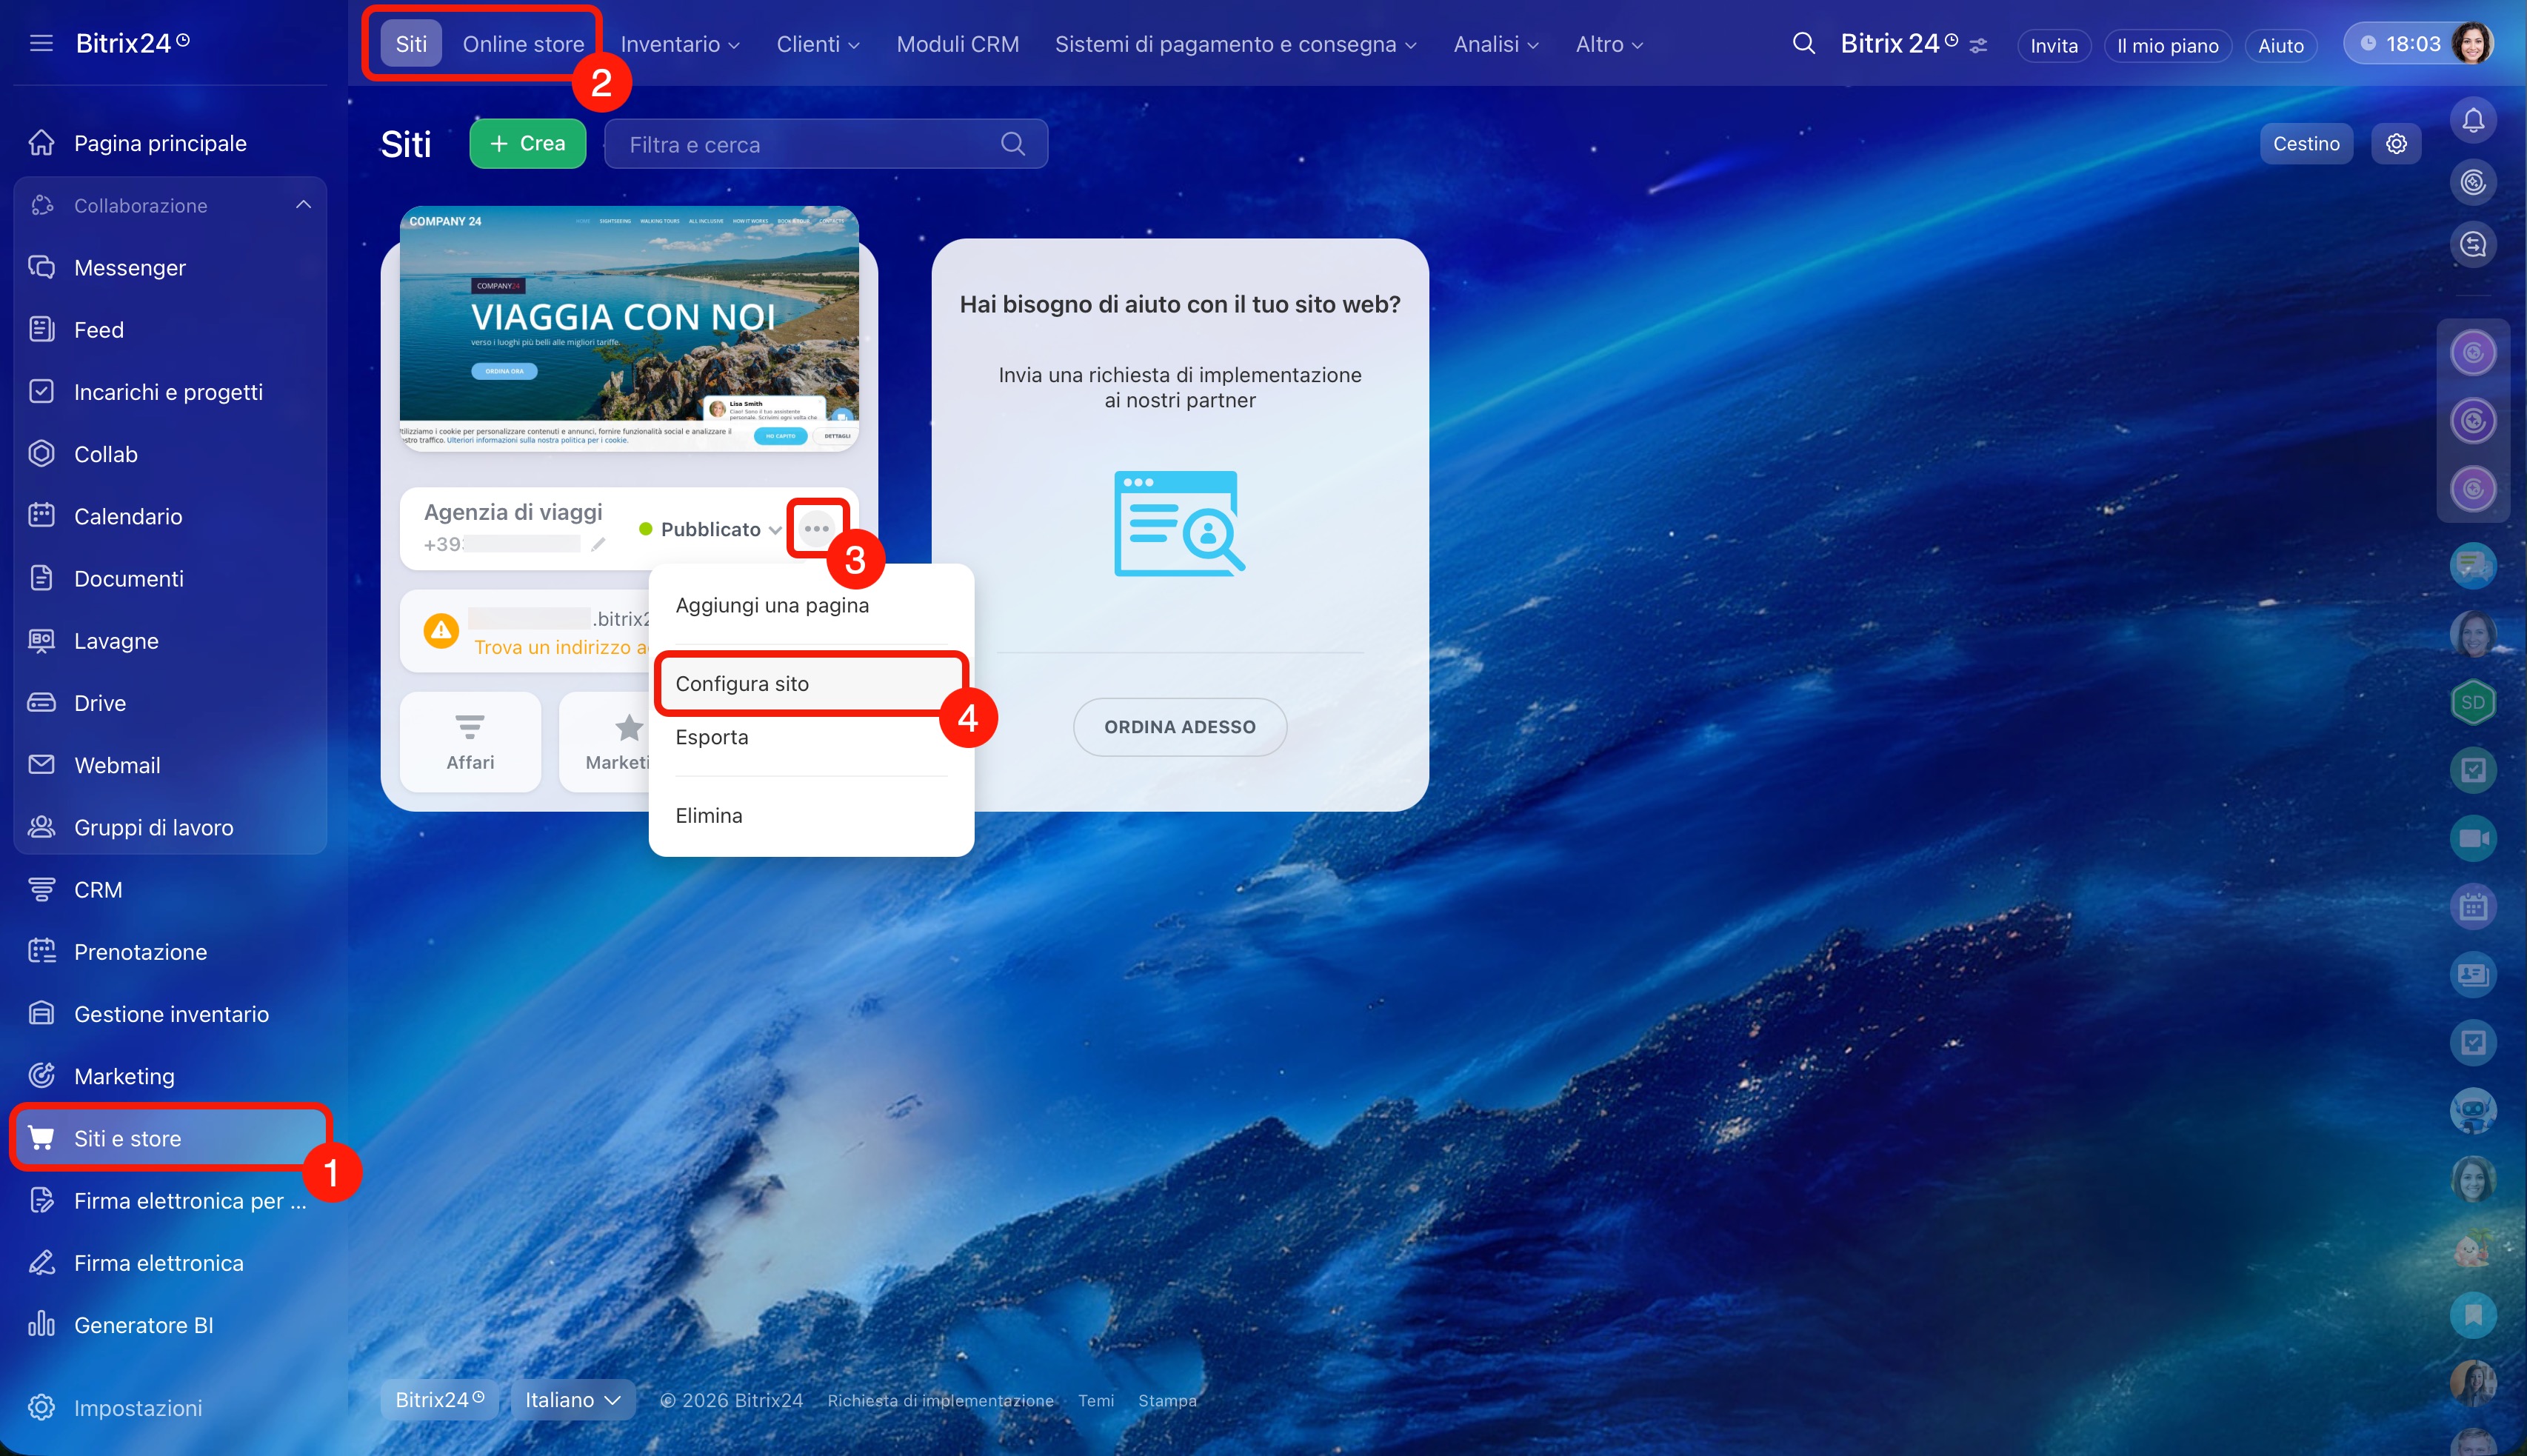
Task: Select Configura sito from the context menu
Action: [742, 684]
